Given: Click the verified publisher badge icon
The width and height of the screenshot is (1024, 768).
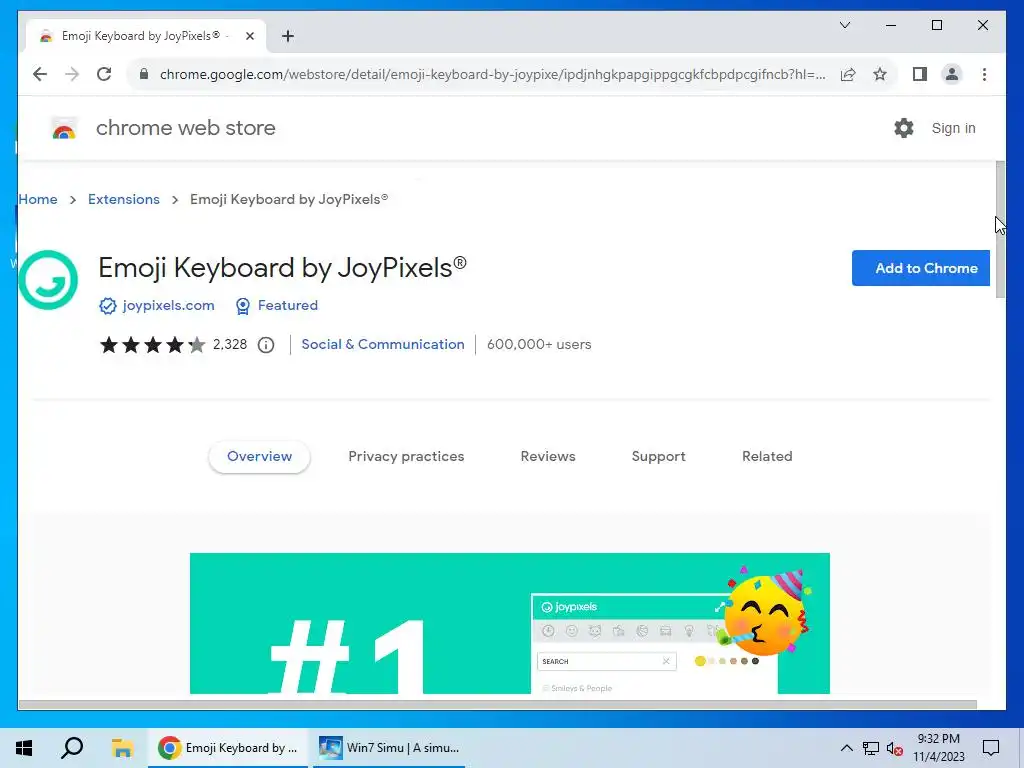Looking at the screenshot, I should (108, 306).
